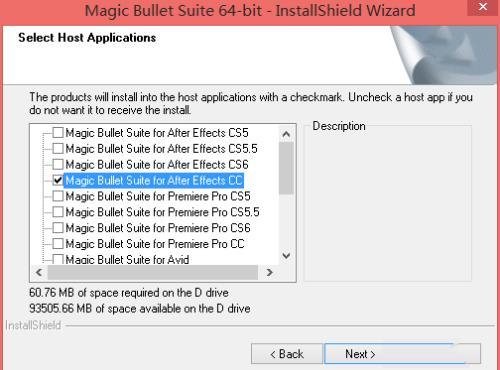Select the After Effects CS6 item text

[x=157, y=164]
